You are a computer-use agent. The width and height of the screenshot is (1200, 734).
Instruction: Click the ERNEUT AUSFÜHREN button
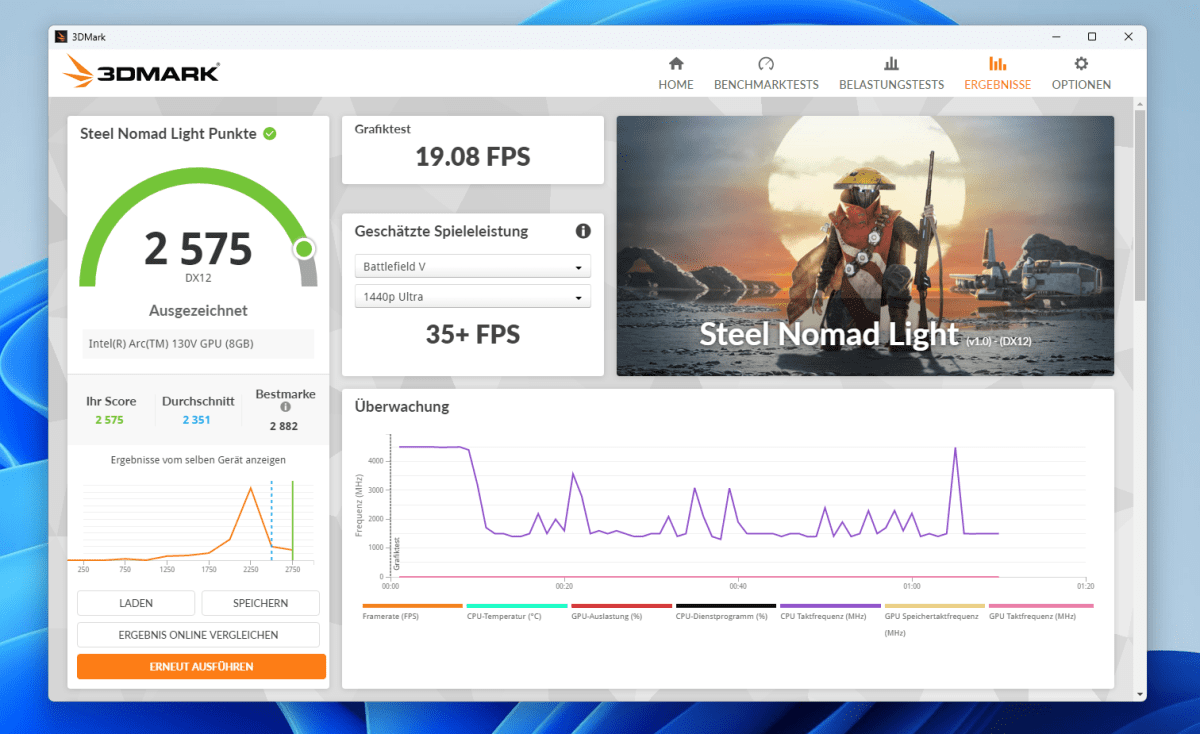tap(201, 667)
